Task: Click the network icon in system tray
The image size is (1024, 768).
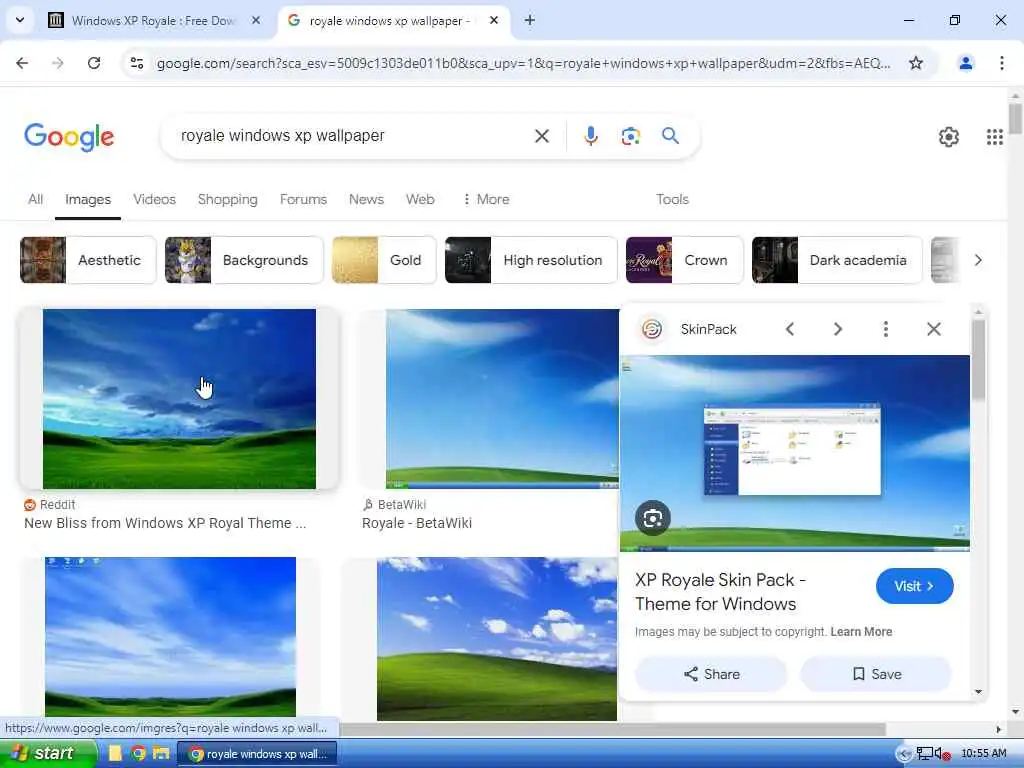Action: click(924, 754)
